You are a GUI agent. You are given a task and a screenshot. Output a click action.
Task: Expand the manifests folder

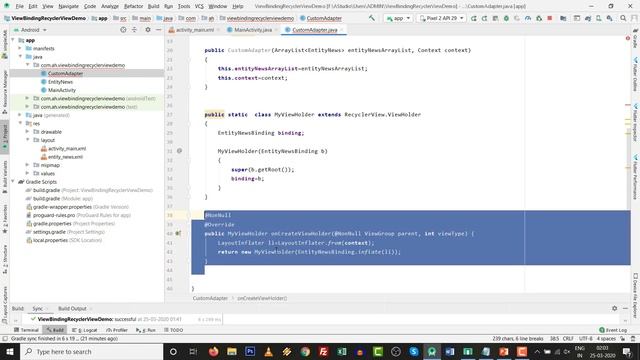20,48
